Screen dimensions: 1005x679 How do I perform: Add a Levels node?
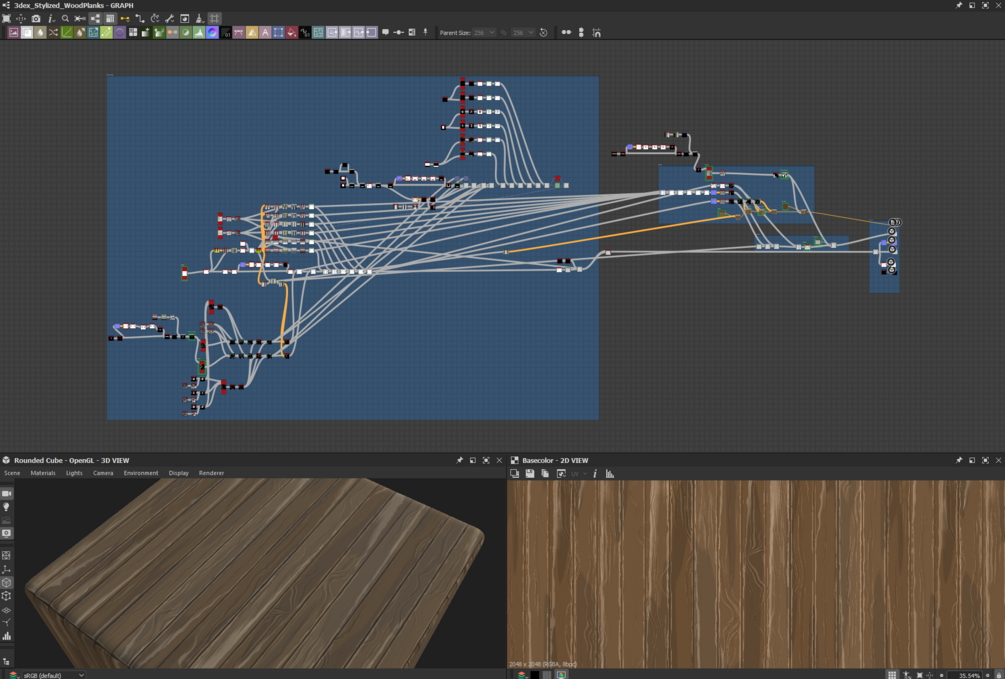(199, 32)
